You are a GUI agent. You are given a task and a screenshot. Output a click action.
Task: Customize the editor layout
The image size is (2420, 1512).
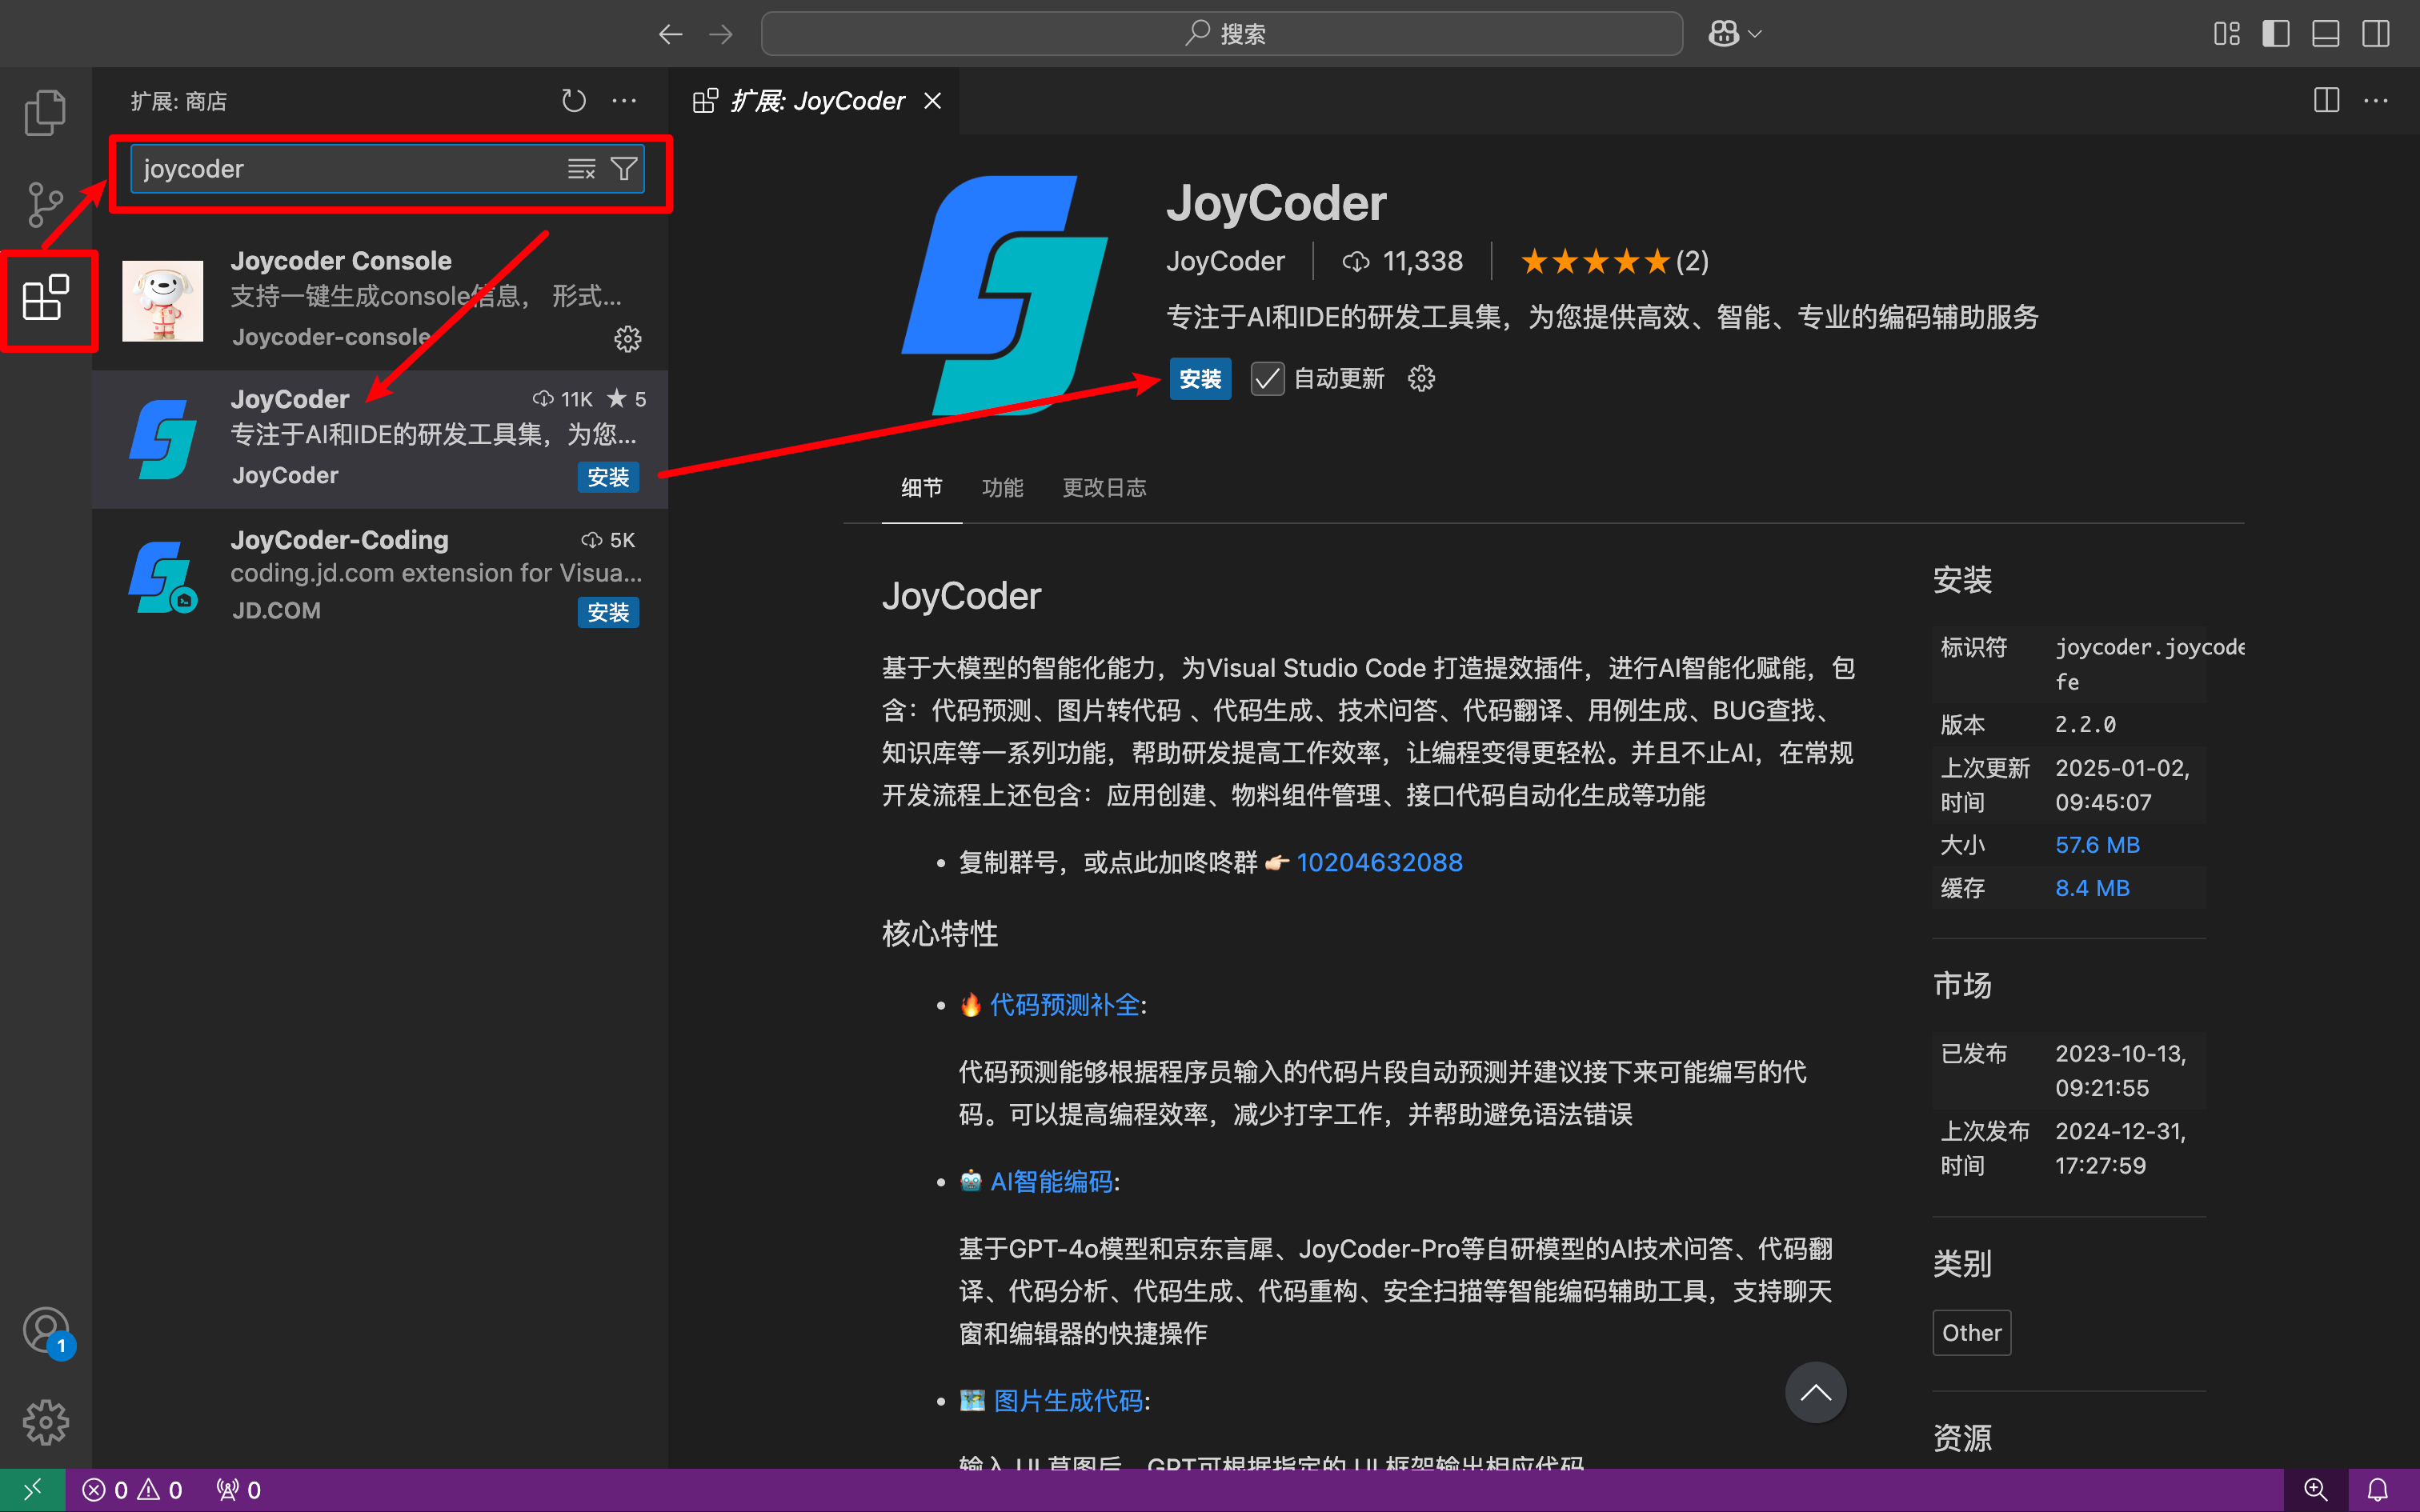coord(2226,34)
